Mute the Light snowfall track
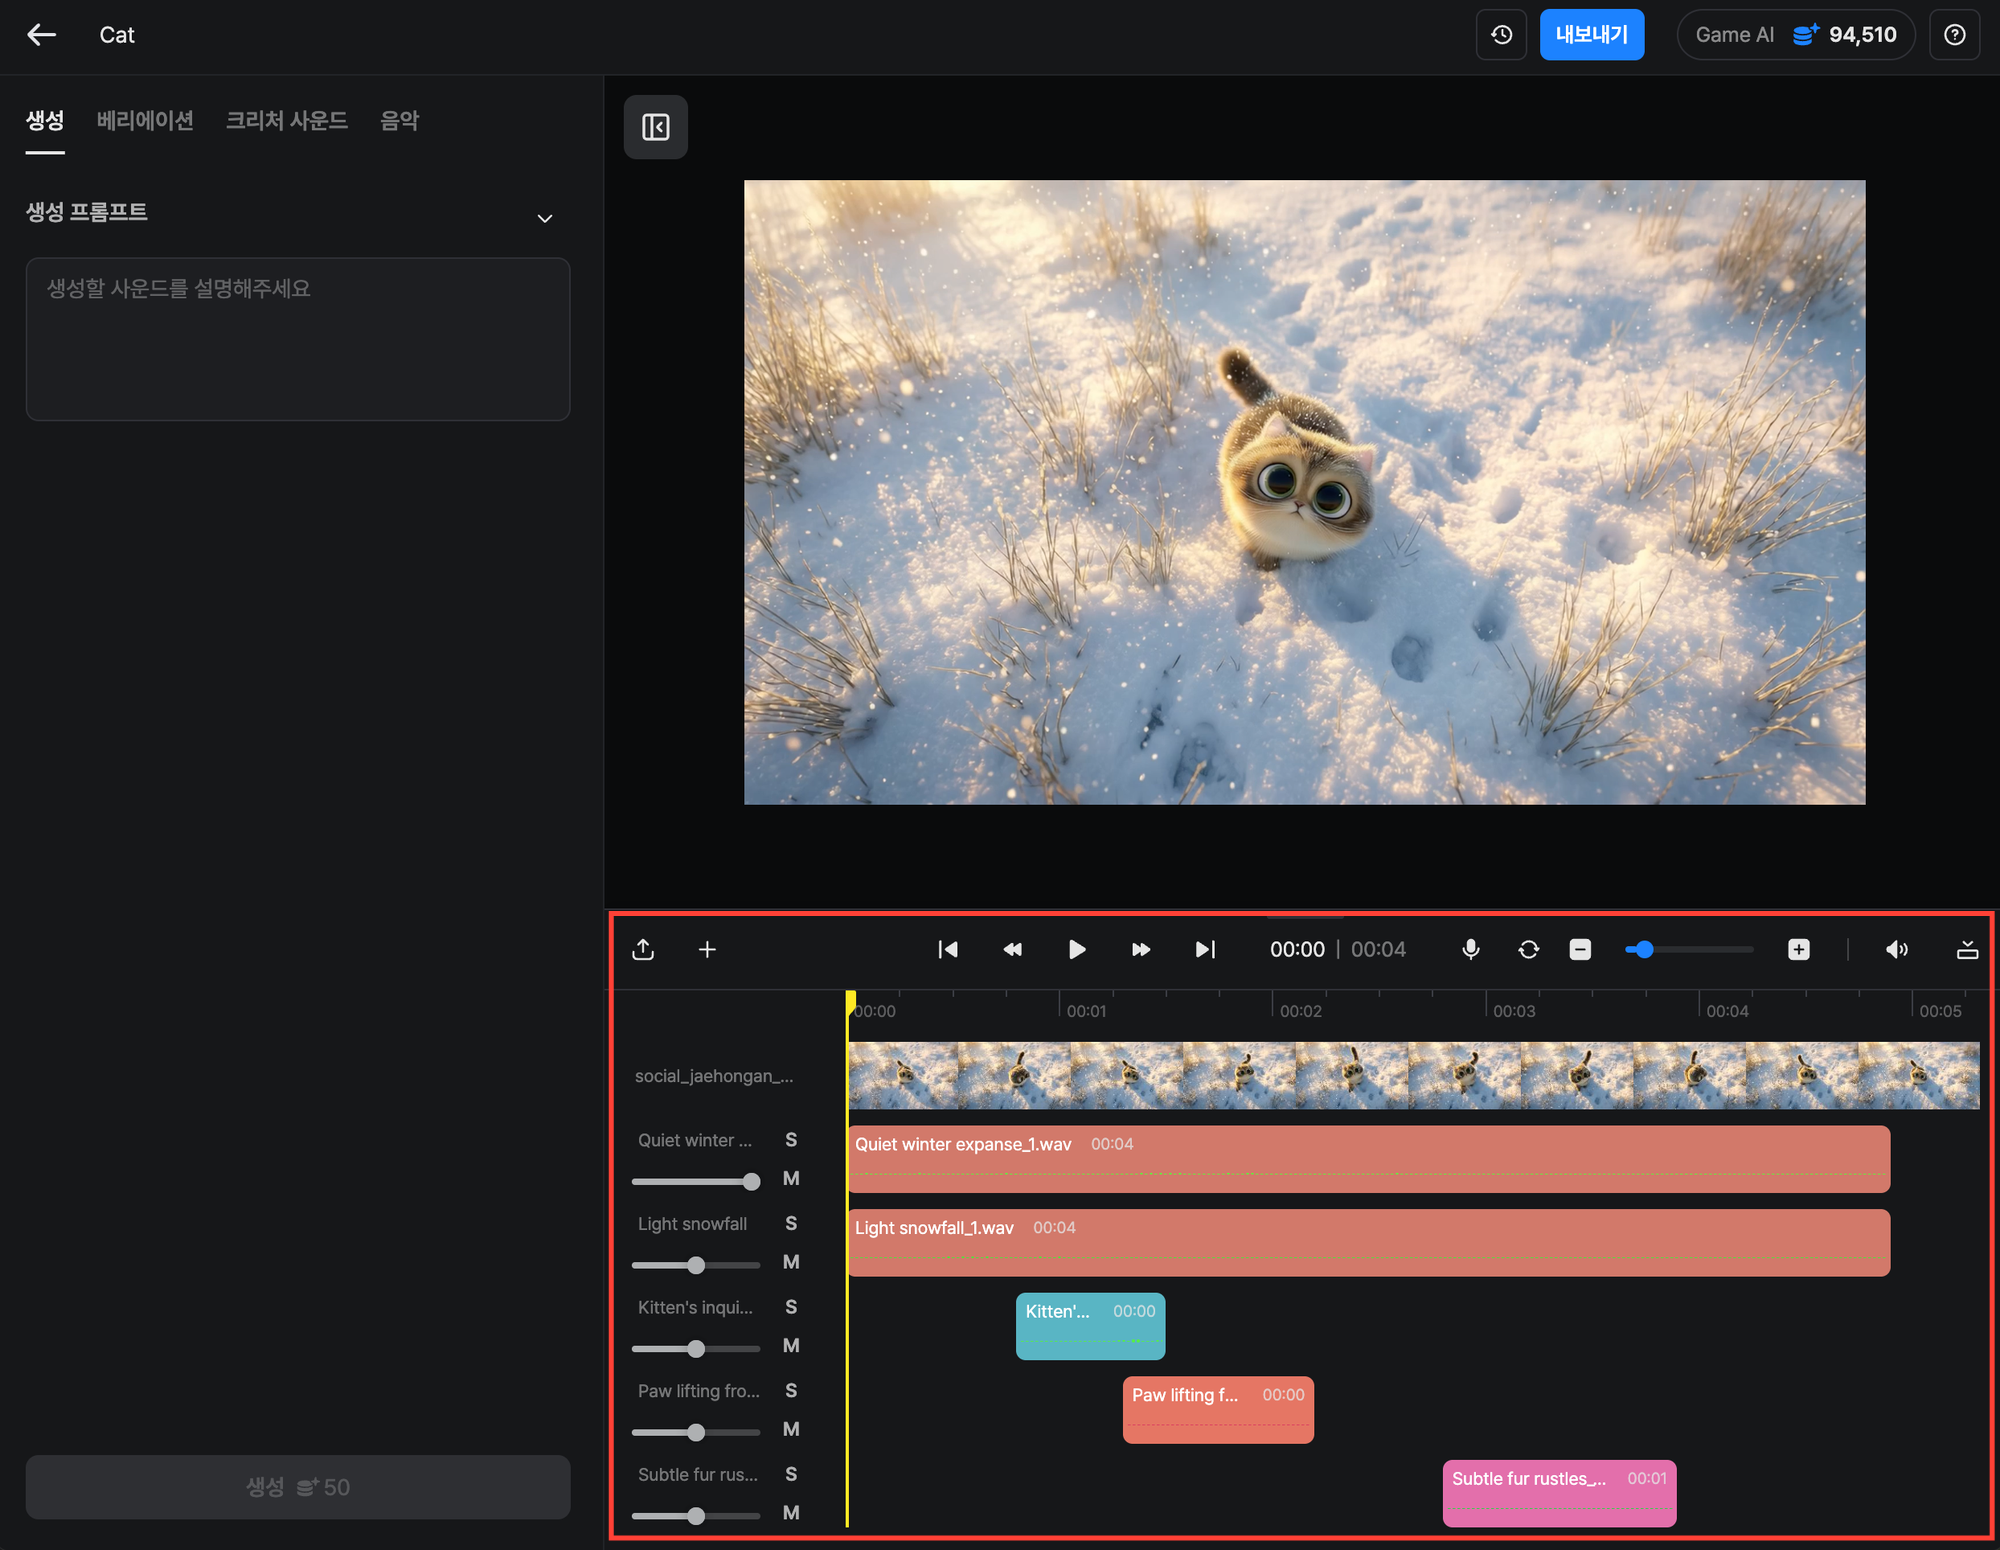The height and width of the screenshot is (1550, 2000). pos(791,1262)
